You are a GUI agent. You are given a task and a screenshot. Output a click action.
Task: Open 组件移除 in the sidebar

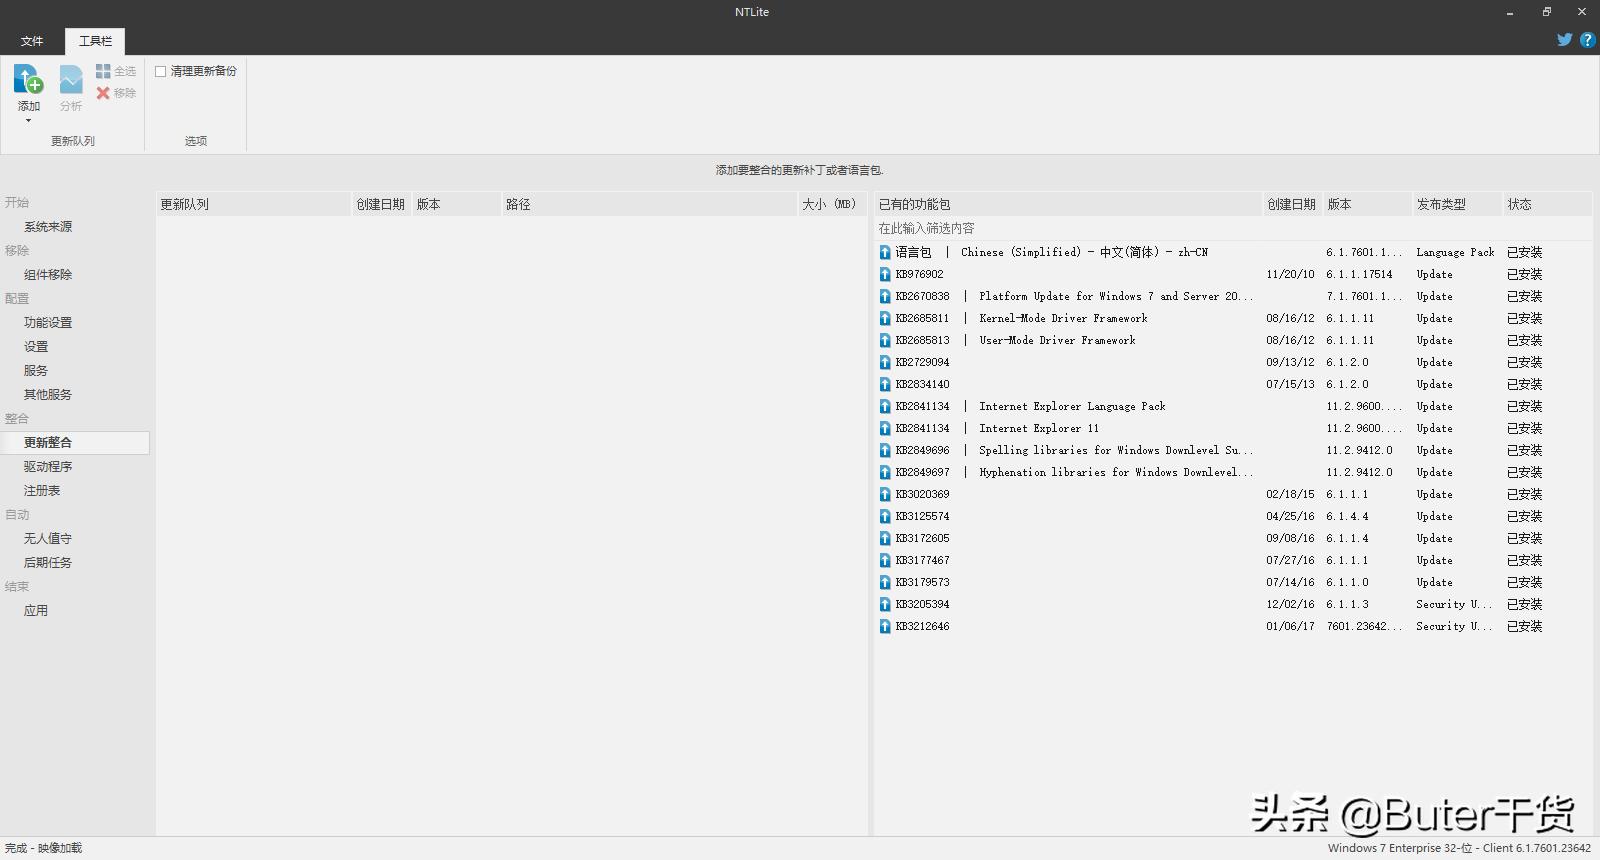[x=48, y=275]
